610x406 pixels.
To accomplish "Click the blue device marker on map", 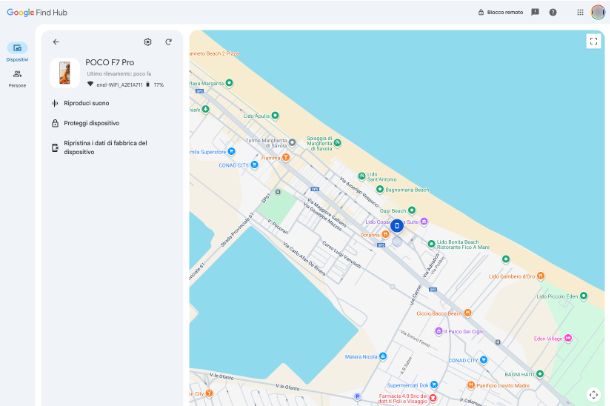I will pyautogui.click(x=397, y=226).
